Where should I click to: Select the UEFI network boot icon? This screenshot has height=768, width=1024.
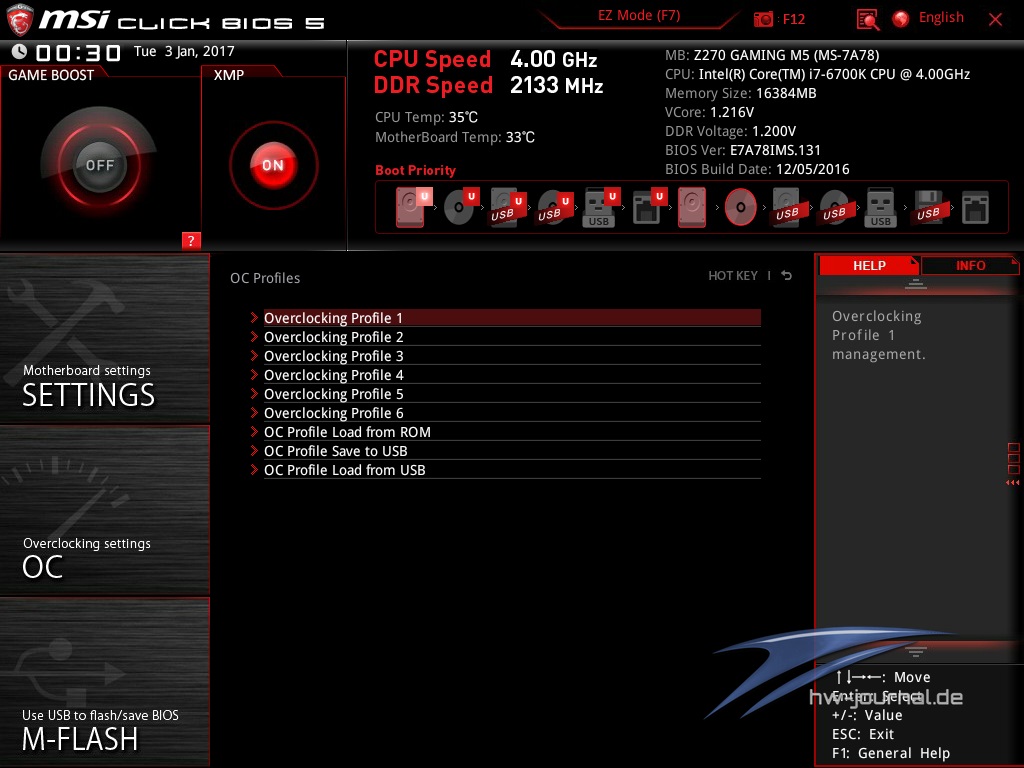click(x=648, y=208)
